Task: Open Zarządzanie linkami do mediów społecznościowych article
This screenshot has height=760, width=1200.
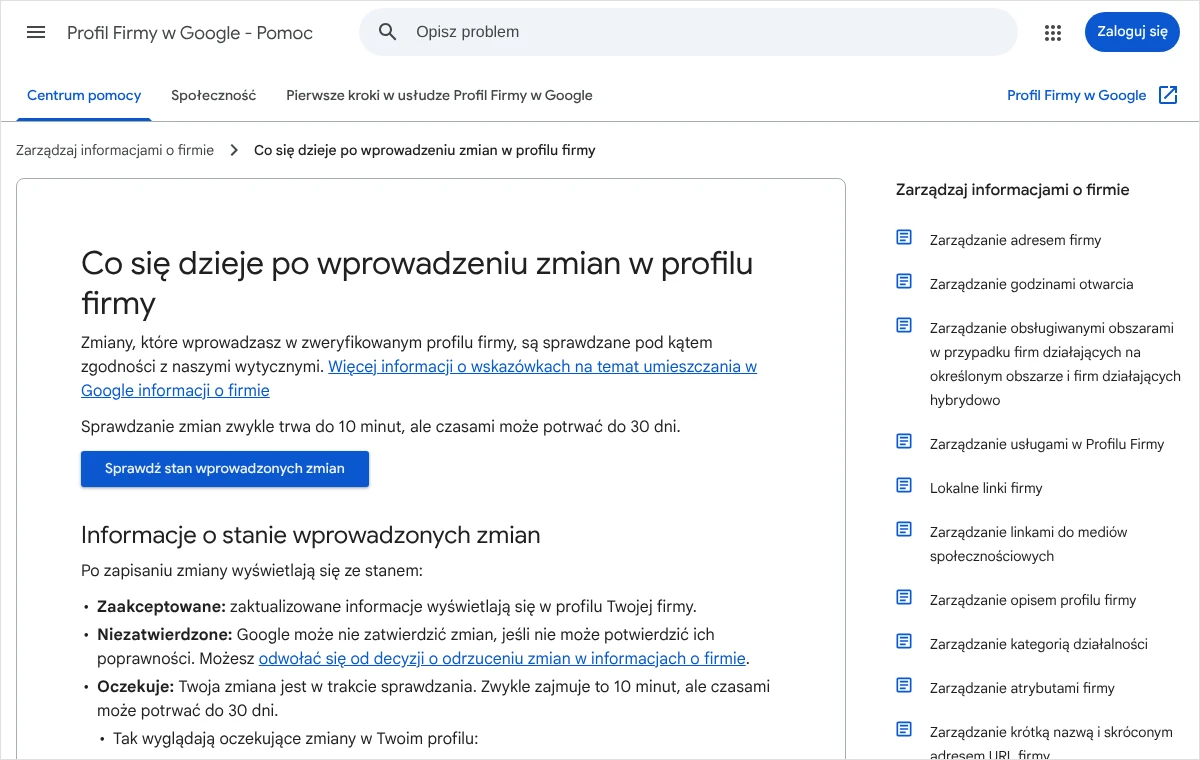Action: click(x=1028, y=544)
